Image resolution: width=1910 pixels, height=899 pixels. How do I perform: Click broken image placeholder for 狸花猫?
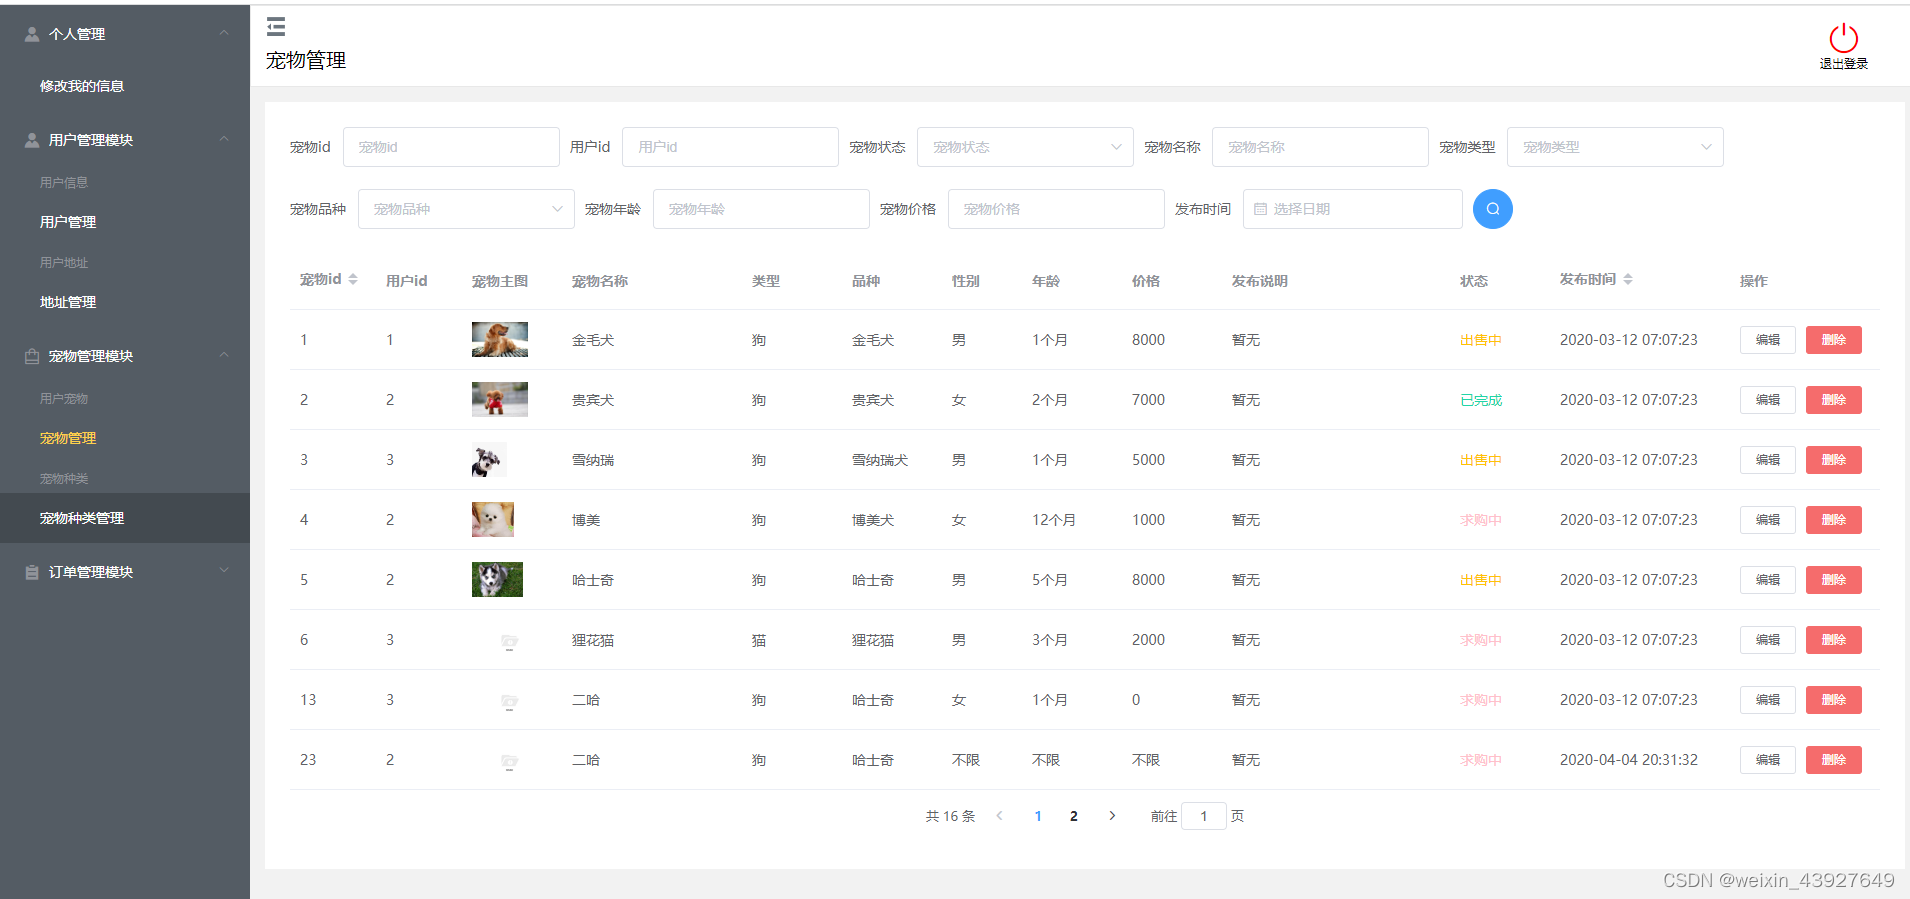tap(509, 641)
